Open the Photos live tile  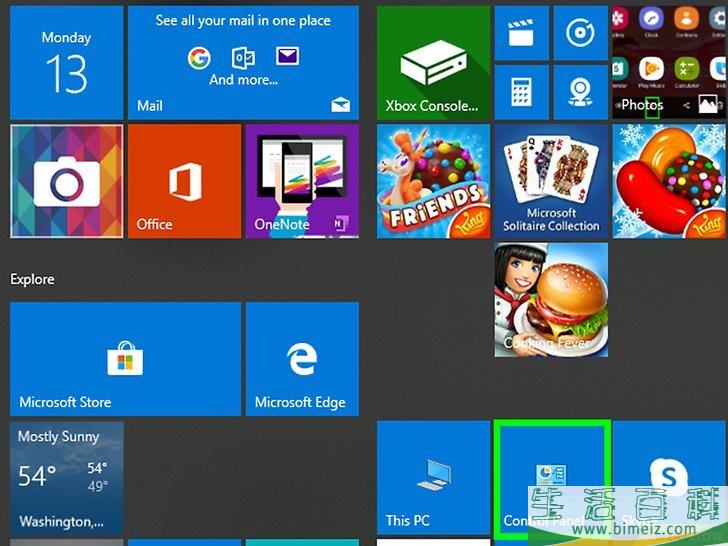[x=669, y=62]
